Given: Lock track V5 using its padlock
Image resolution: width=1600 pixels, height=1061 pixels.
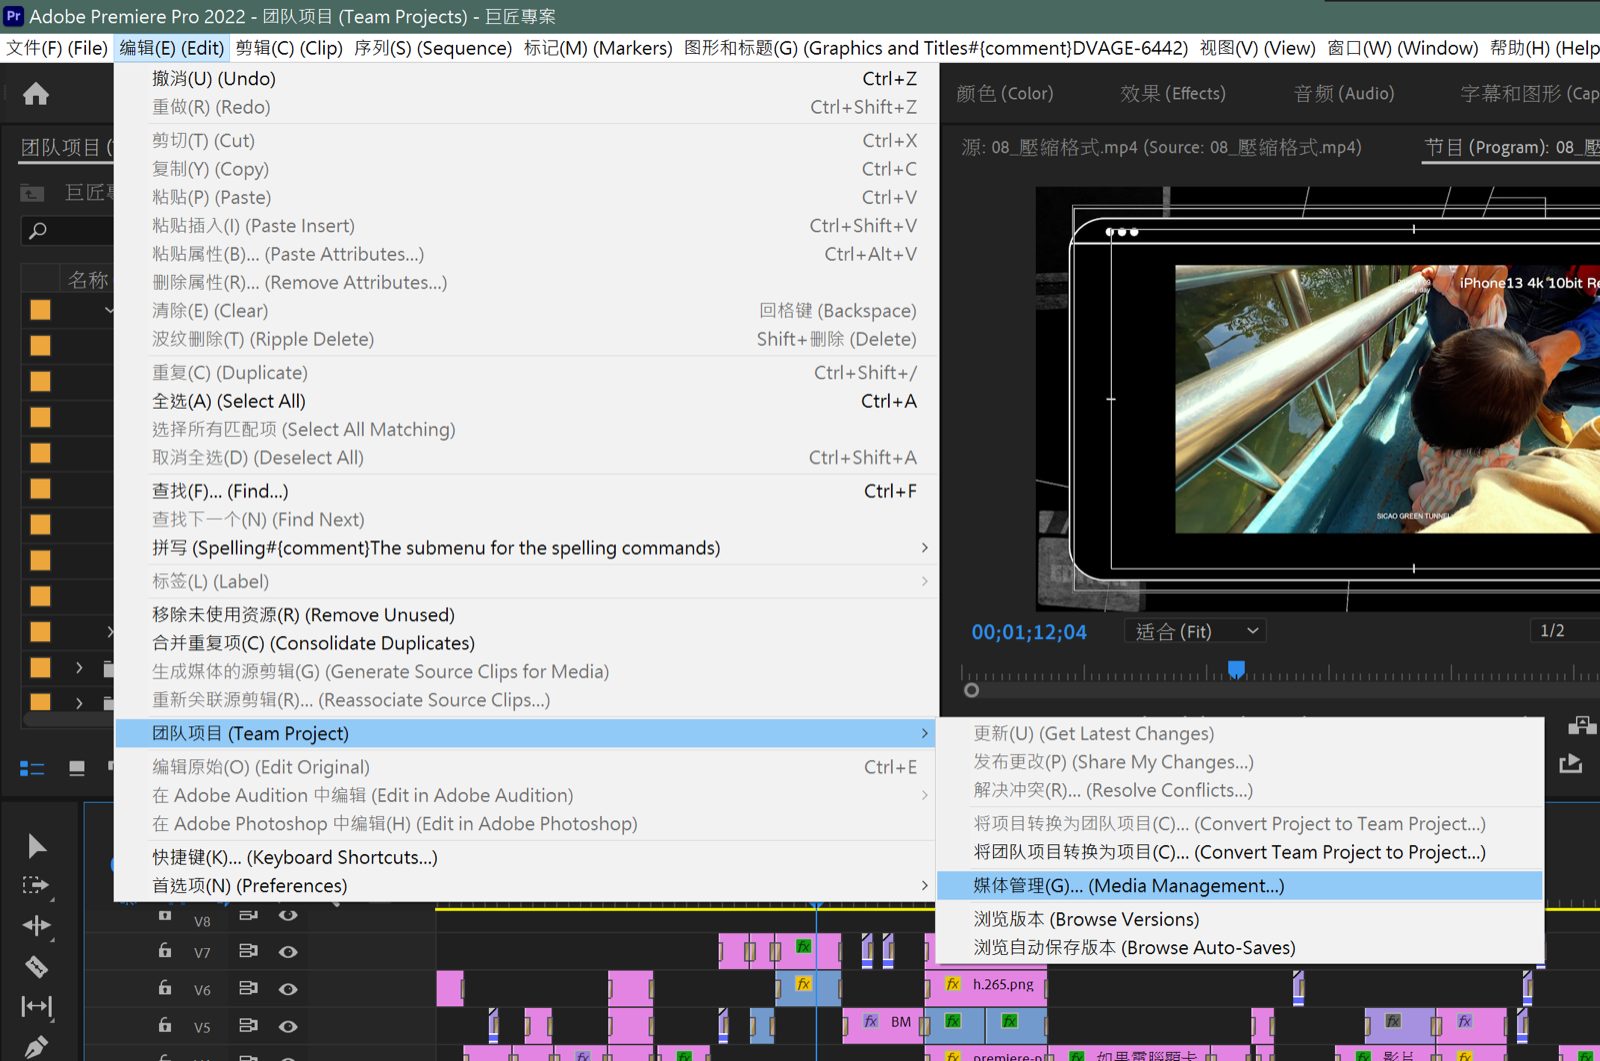Looking at the screenshot, I should (x=165, y=1024).
